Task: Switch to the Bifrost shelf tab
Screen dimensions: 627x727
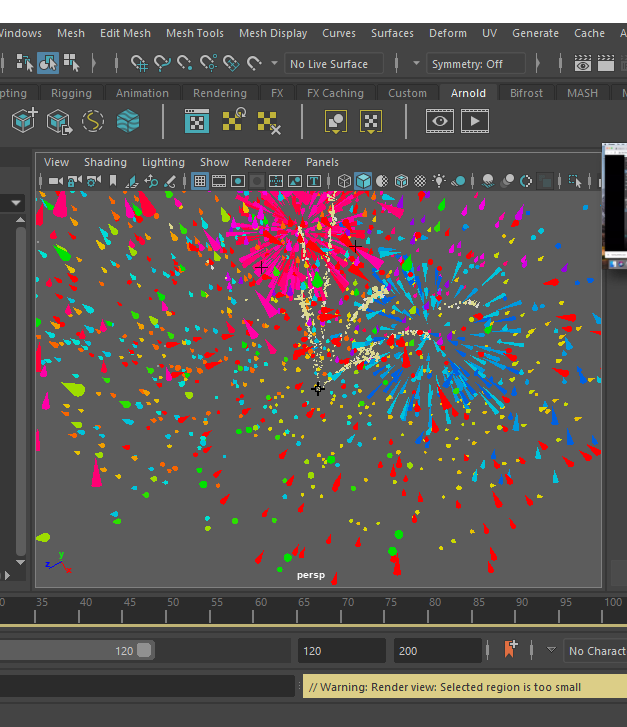Action: 526,93
